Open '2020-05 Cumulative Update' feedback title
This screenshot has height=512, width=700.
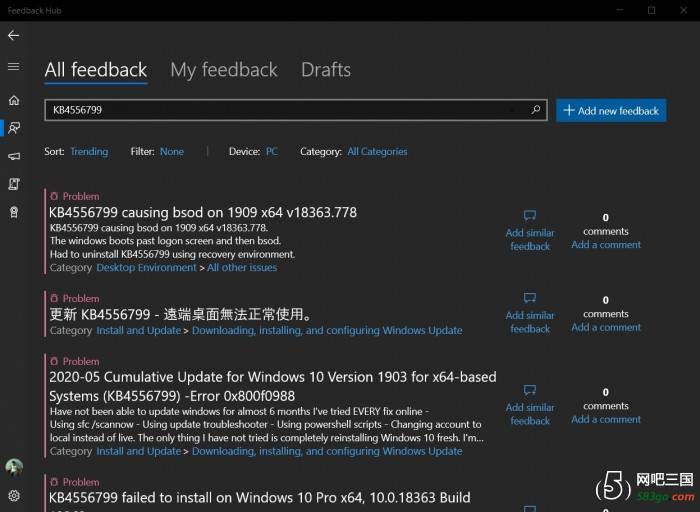point(273,387)
